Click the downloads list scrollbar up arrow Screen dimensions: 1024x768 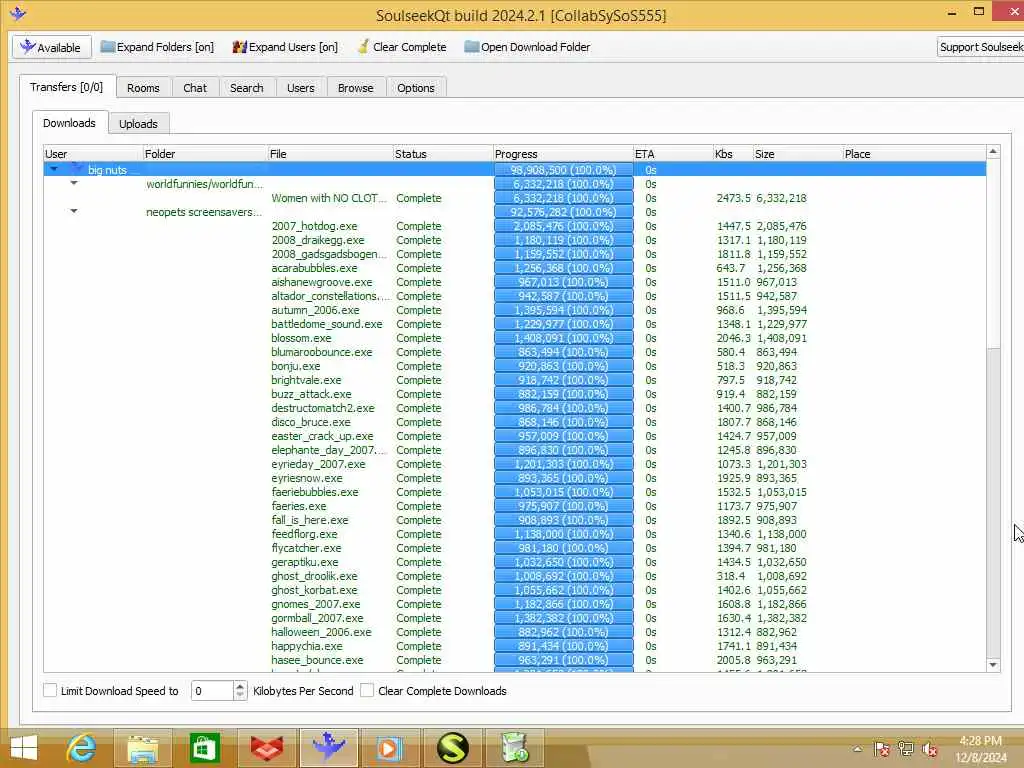pos(993,152)
